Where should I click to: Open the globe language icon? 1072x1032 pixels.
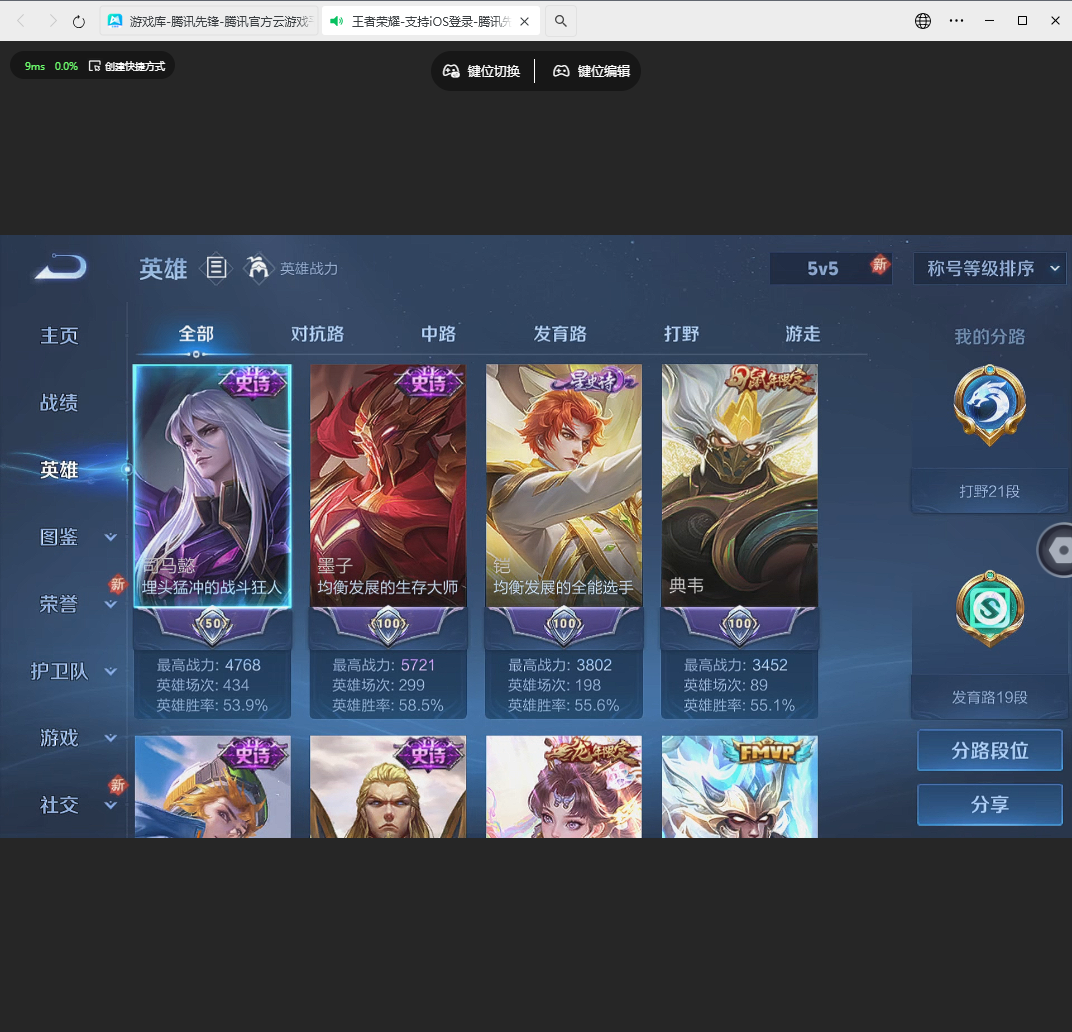coord(923,21)
